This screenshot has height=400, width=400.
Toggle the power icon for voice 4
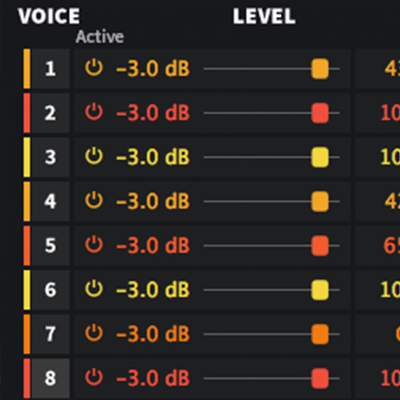[x=94, y=200]
